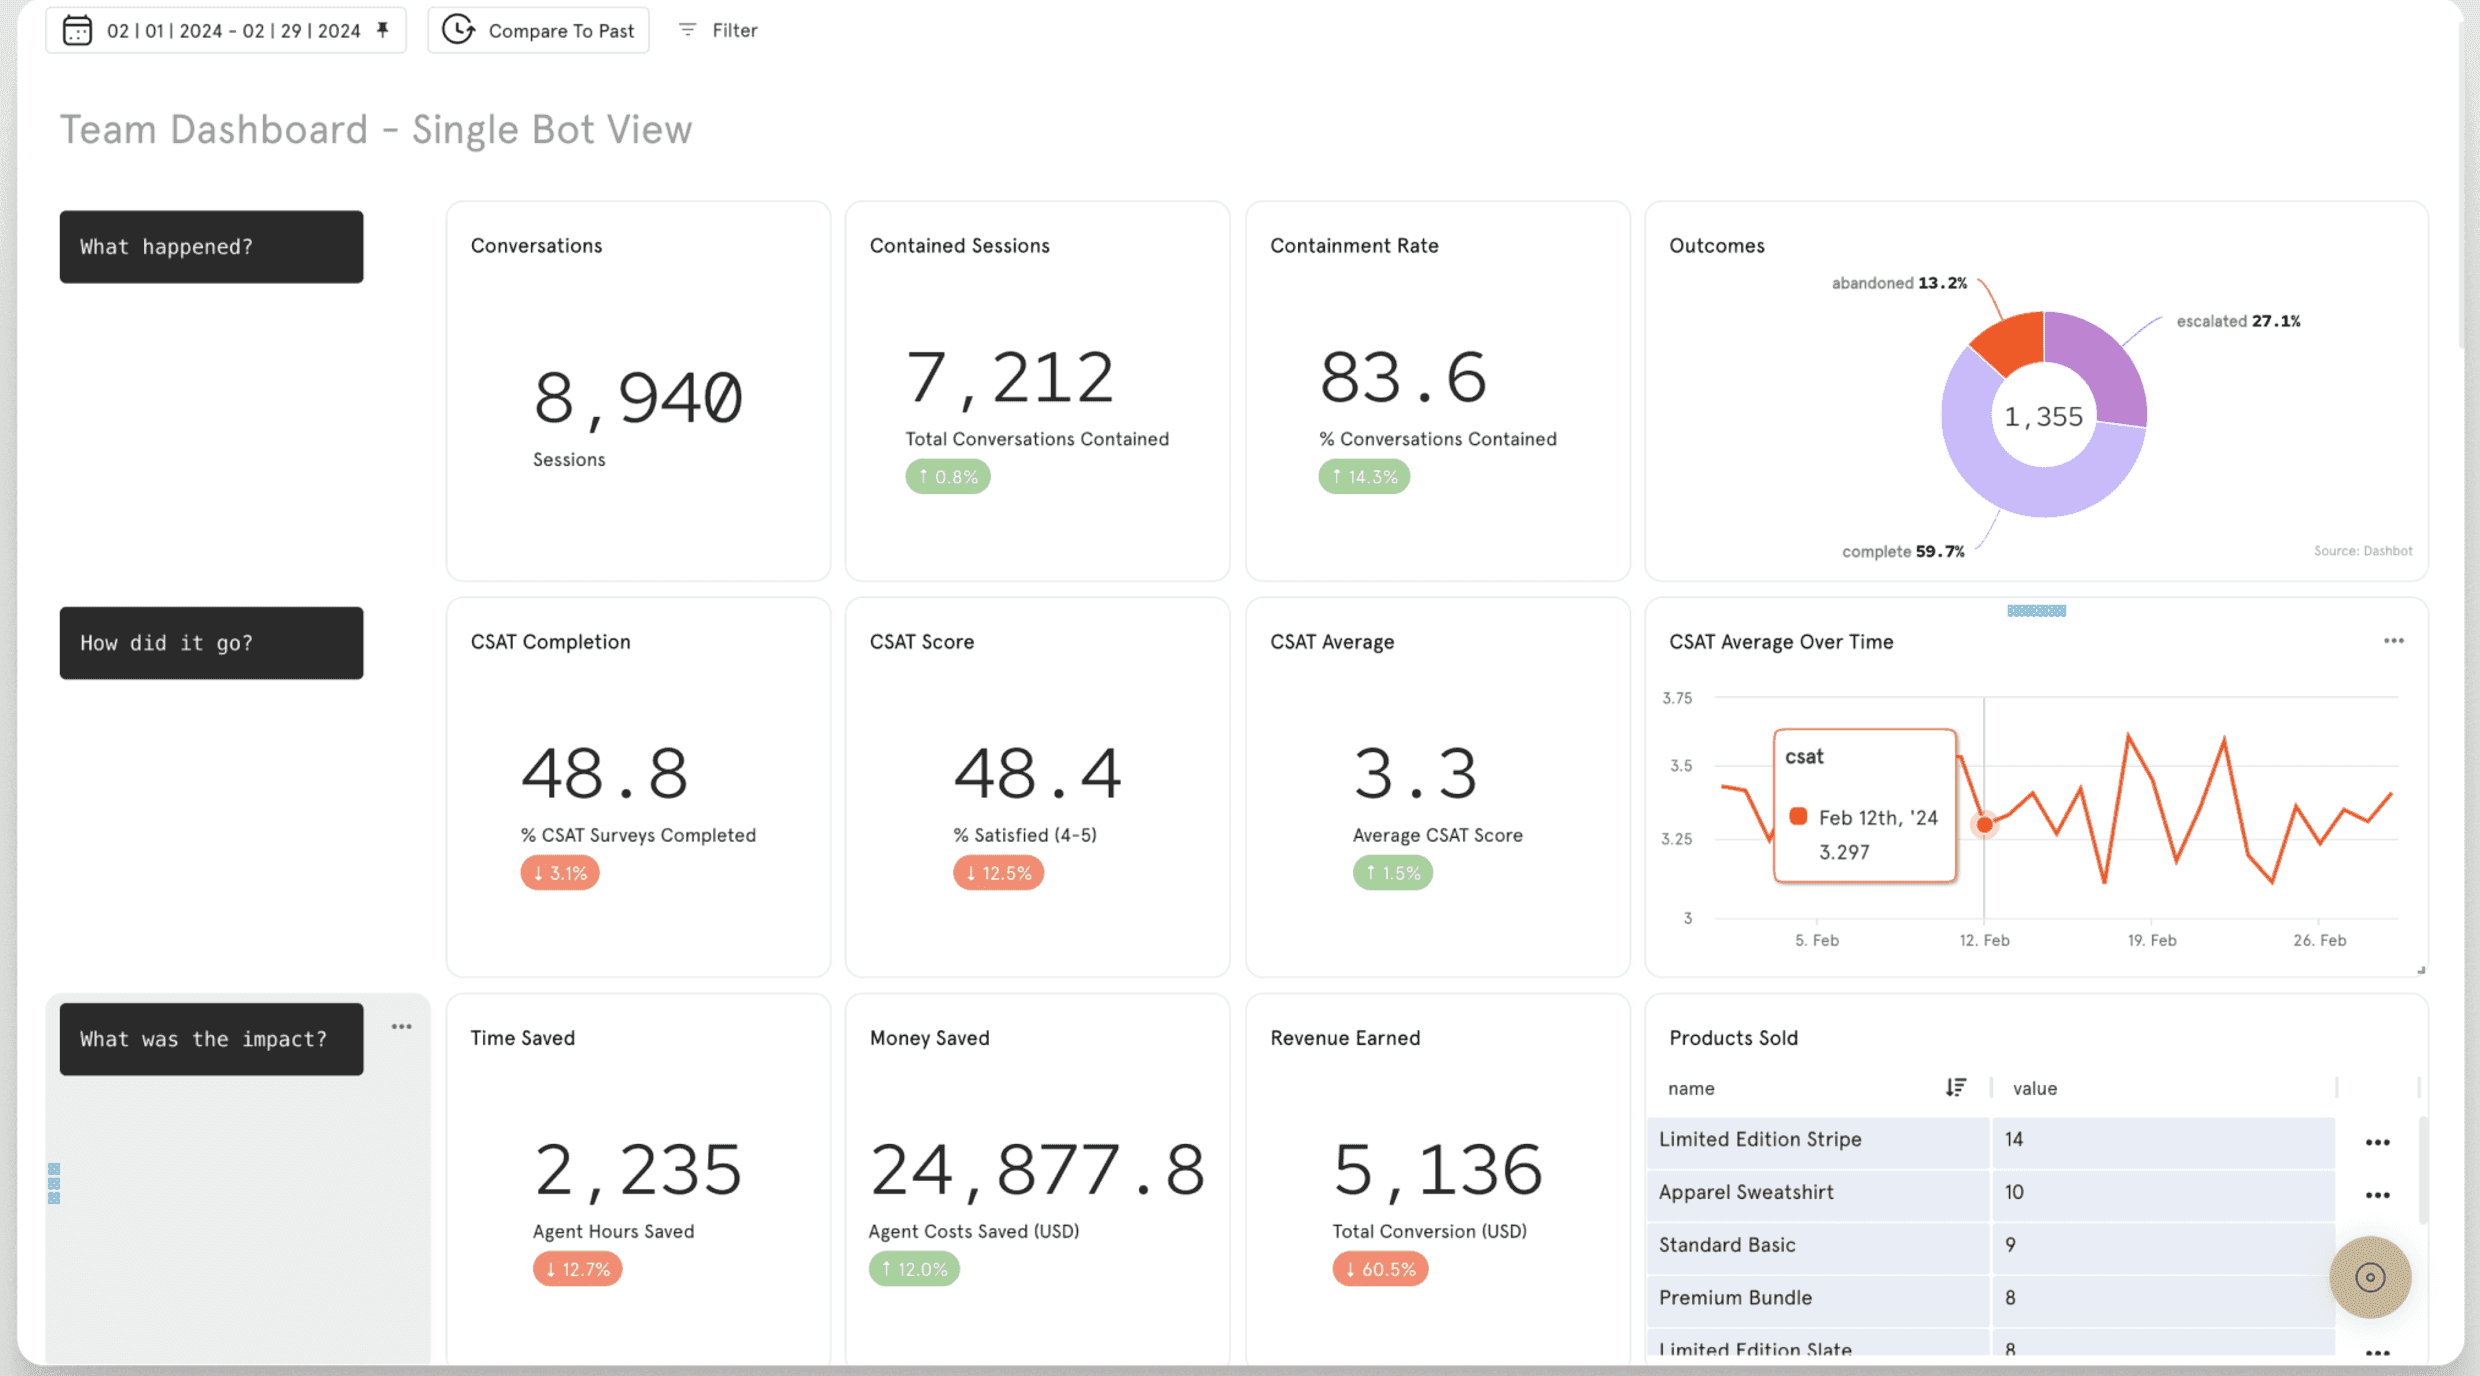Select the How did it go? section header
Screen dimensions: 2480x1376
click(211, 643)
